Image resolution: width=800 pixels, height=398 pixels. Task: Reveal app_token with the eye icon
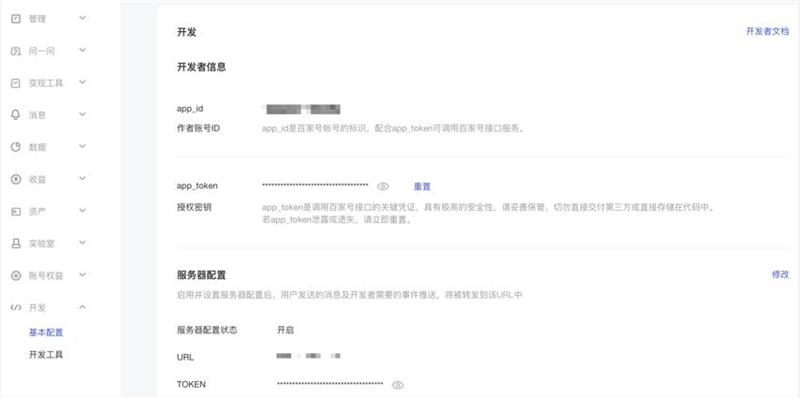point(383,186)
